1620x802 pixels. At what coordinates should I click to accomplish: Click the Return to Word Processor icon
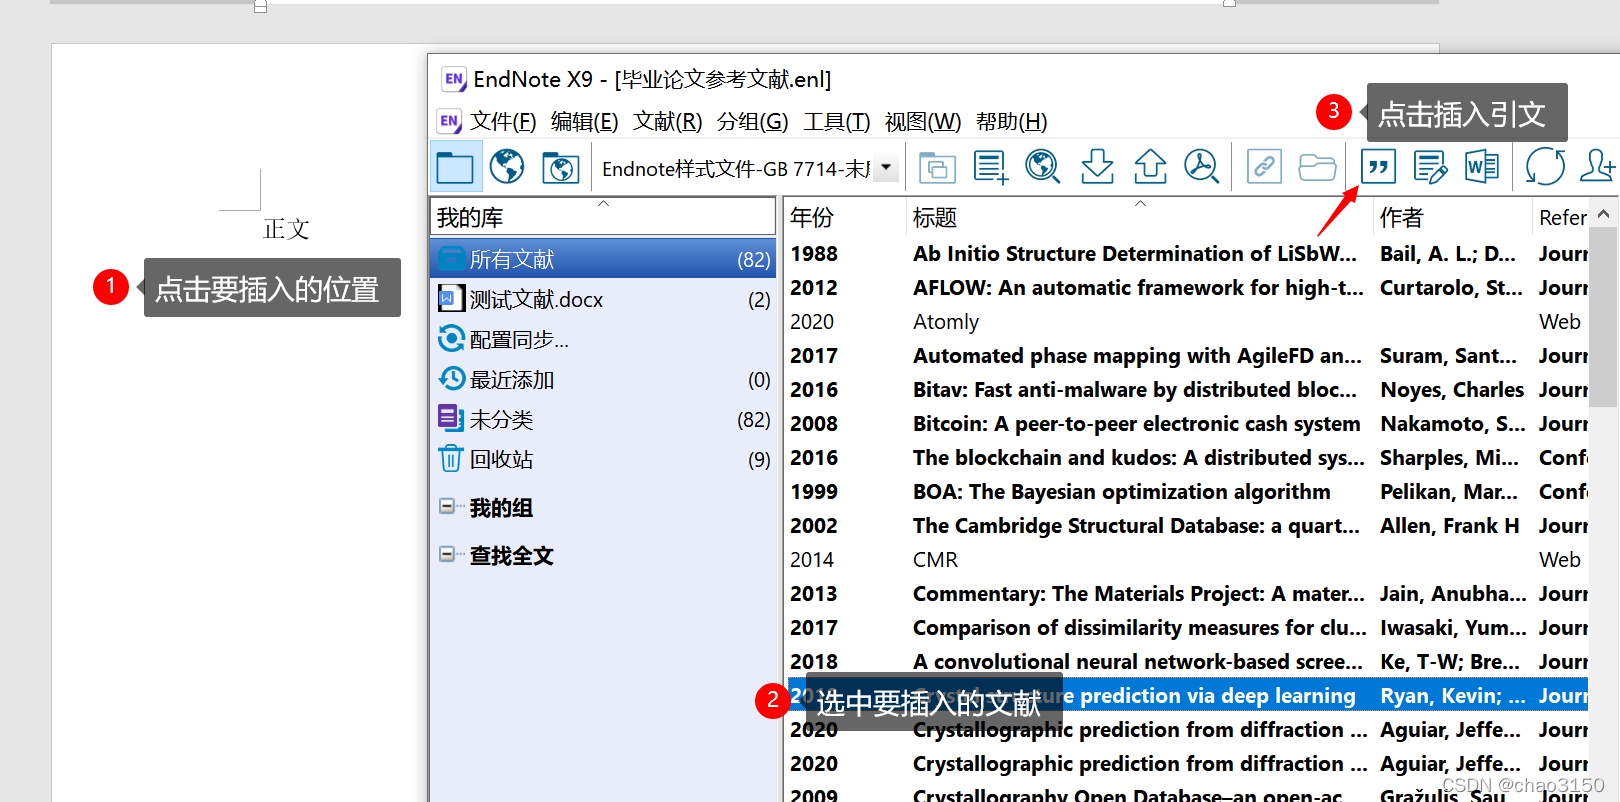[x=1482, y=167]
